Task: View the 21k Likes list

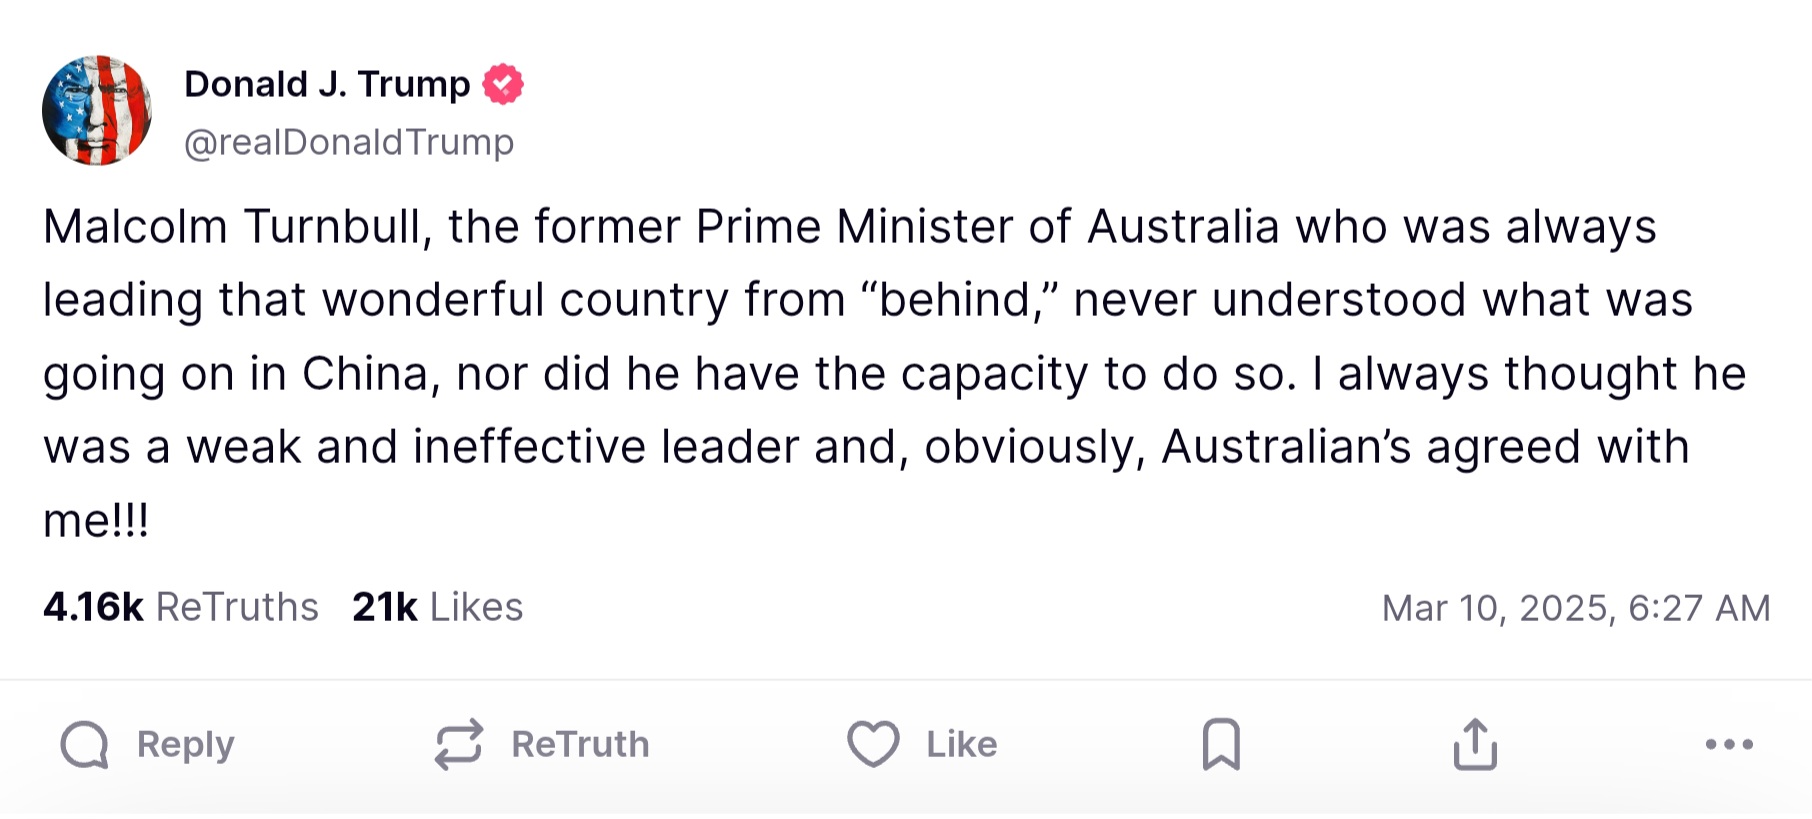Action: 437,607
